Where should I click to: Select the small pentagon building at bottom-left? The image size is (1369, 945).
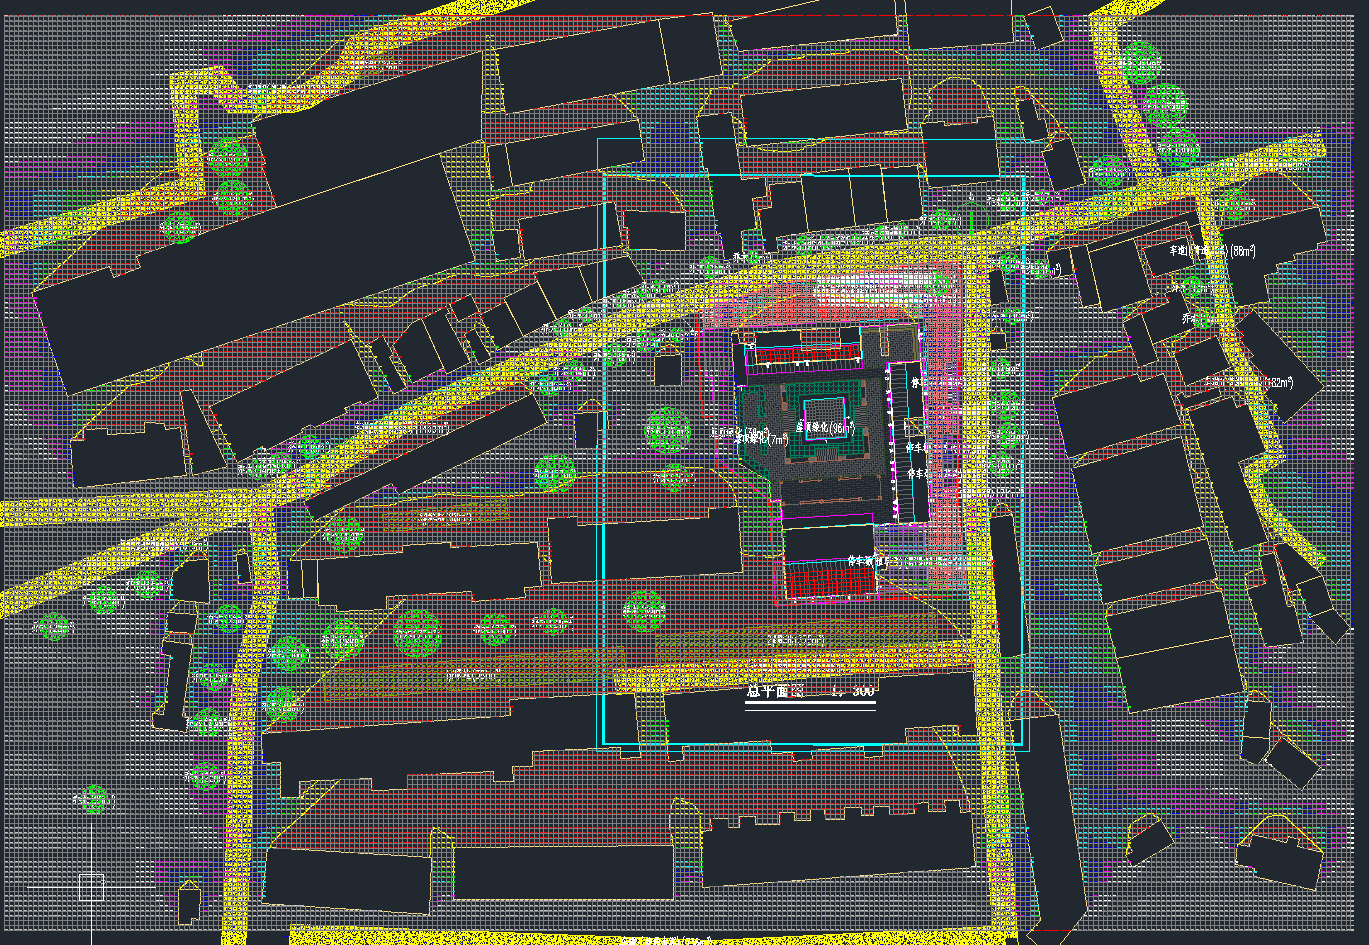click(189, 902)
